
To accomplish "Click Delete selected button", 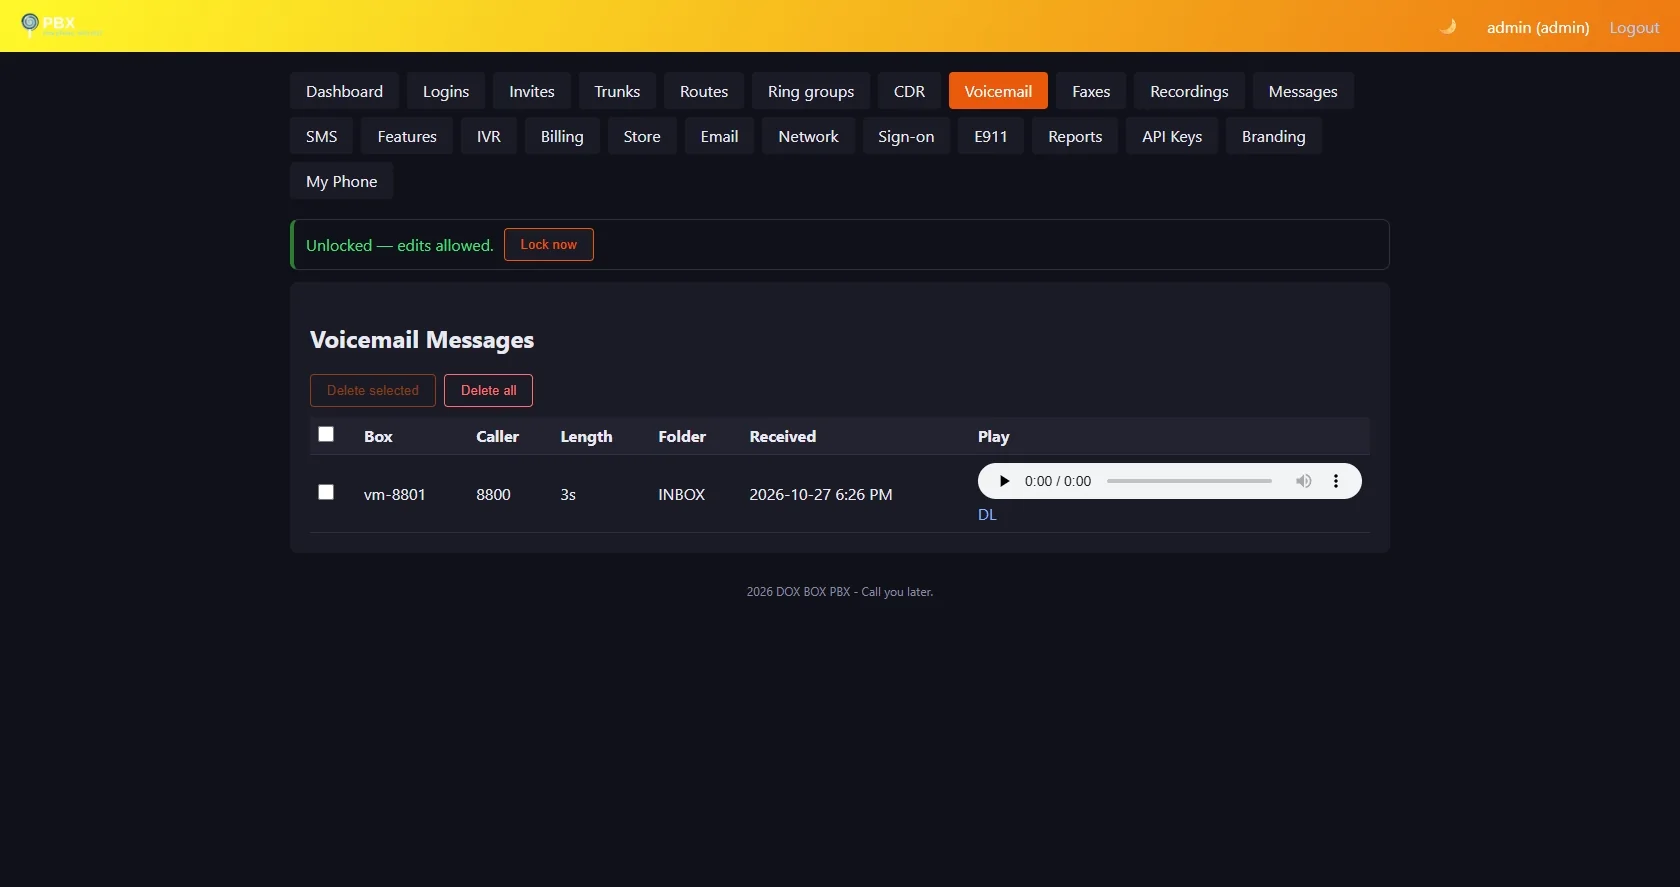I will pos(373,390).
